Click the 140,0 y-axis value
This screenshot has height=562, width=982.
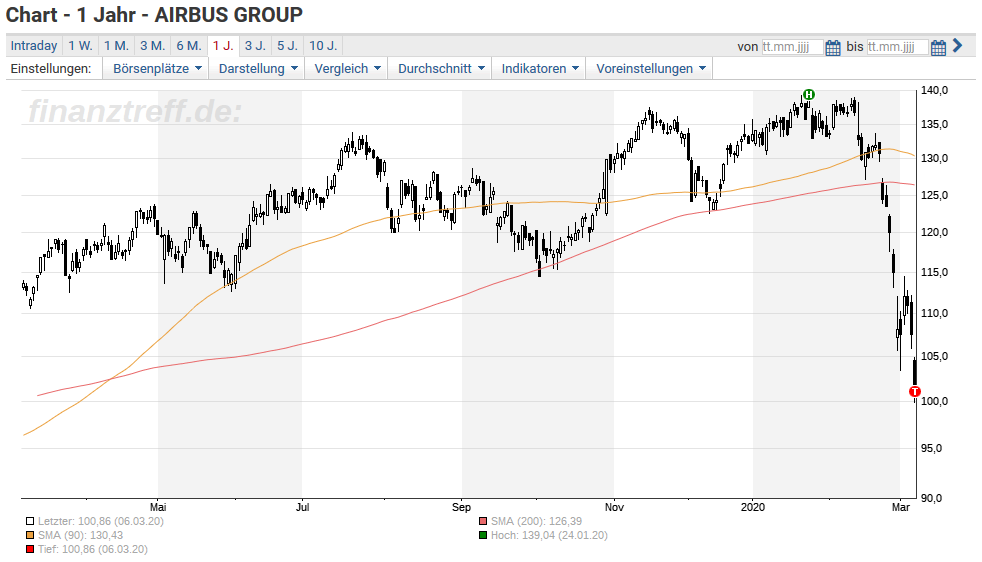coord(934,90)
